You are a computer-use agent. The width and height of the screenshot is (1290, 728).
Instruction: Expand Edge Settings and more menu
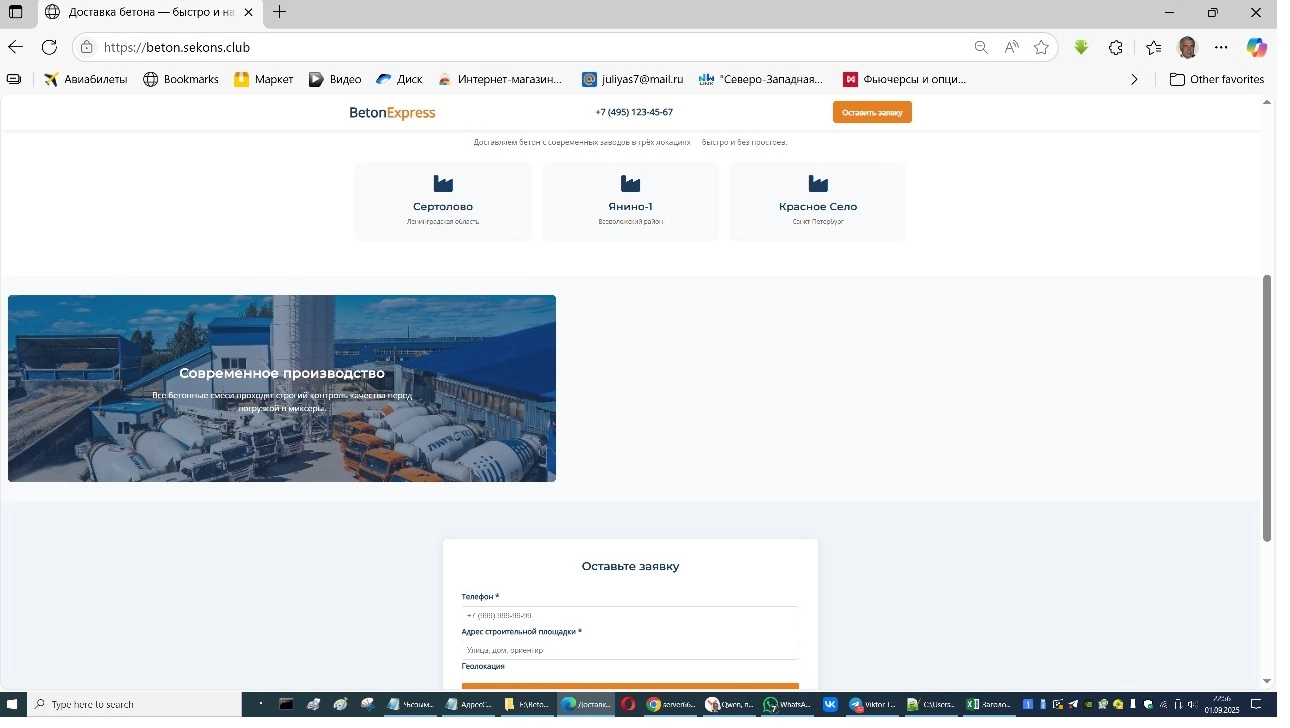coord(1221,47)
